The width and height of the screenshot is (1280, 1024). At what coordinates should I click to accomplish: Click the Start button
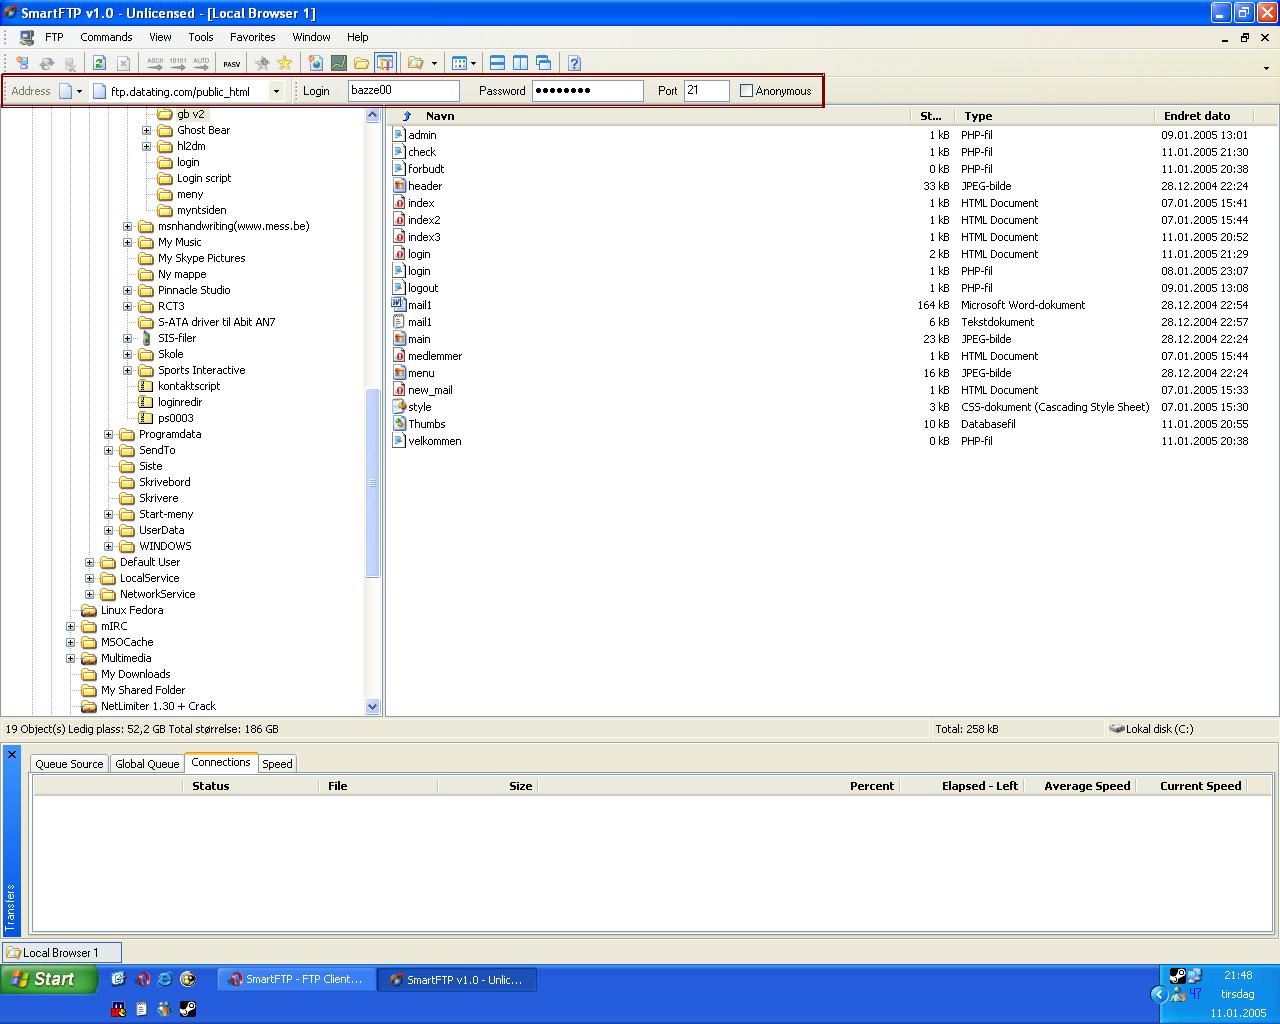[x=49, y=979]
